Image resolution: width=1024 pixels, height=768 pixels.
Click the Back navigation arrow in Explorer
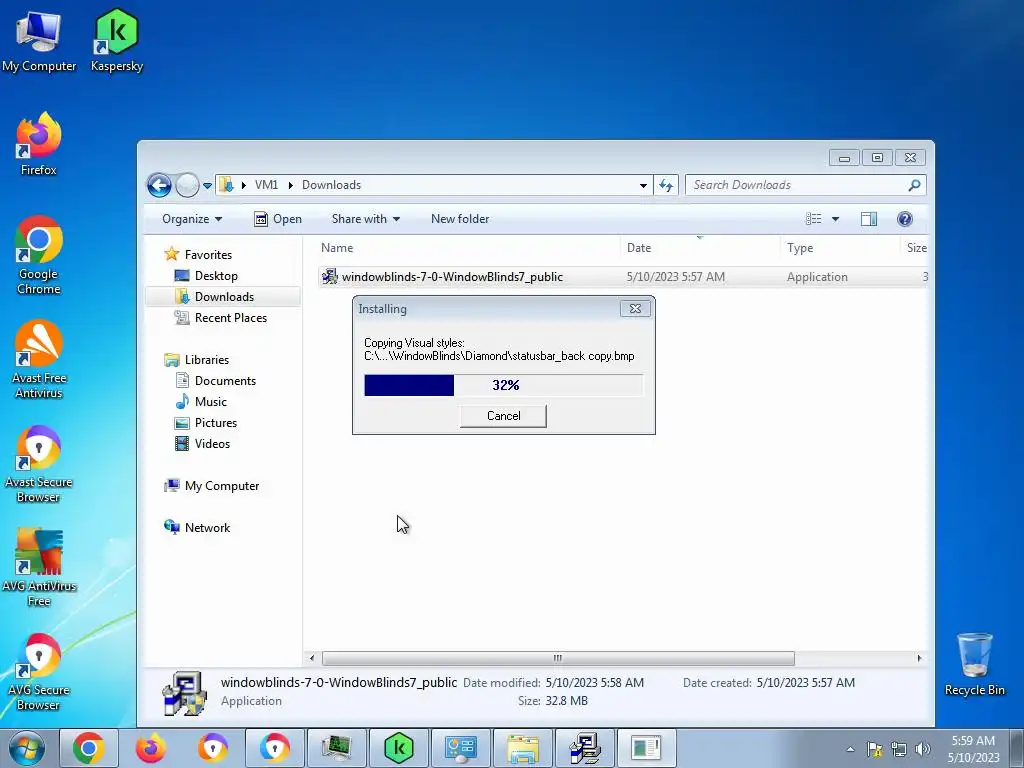click(x=159, y=185)
